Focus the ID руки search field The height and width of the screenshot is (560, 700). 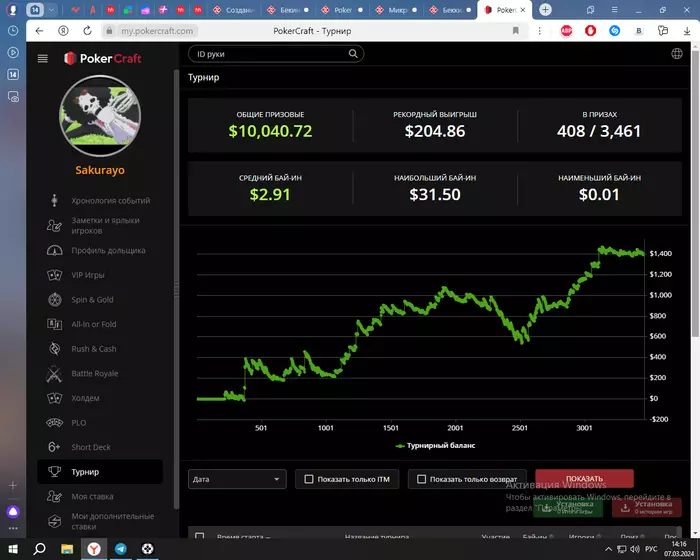click(x=275, y=54)
